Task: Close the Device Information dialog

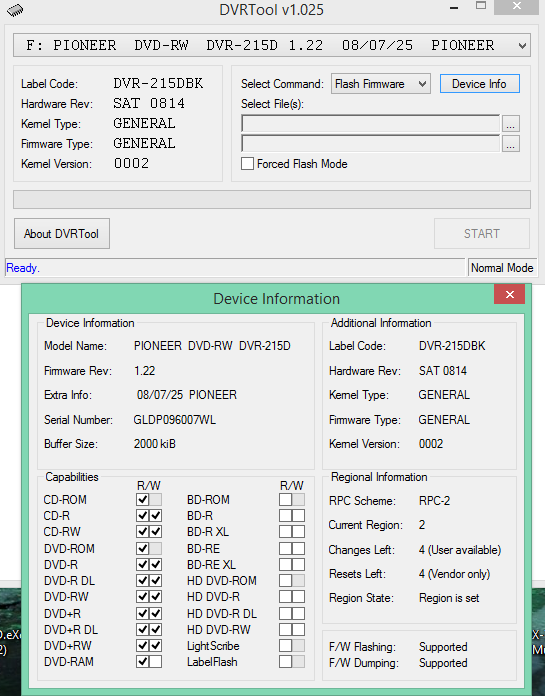Action: coord(509,294)
